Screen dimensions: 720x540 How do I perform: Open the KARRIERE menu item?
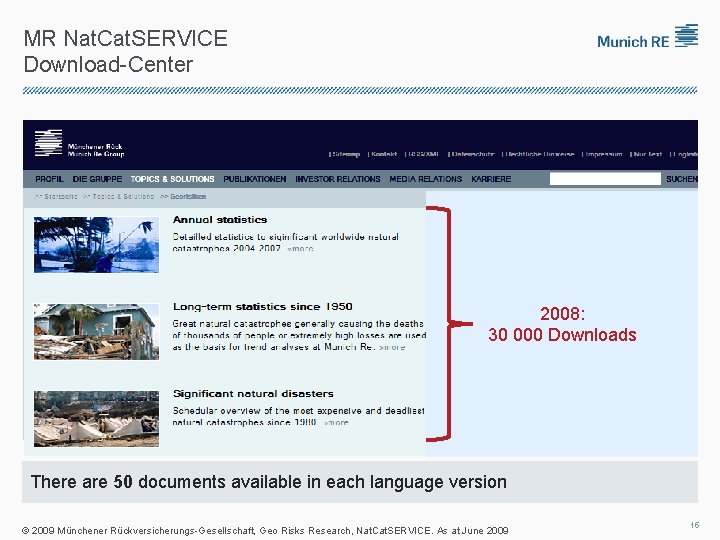click(491, 179)
